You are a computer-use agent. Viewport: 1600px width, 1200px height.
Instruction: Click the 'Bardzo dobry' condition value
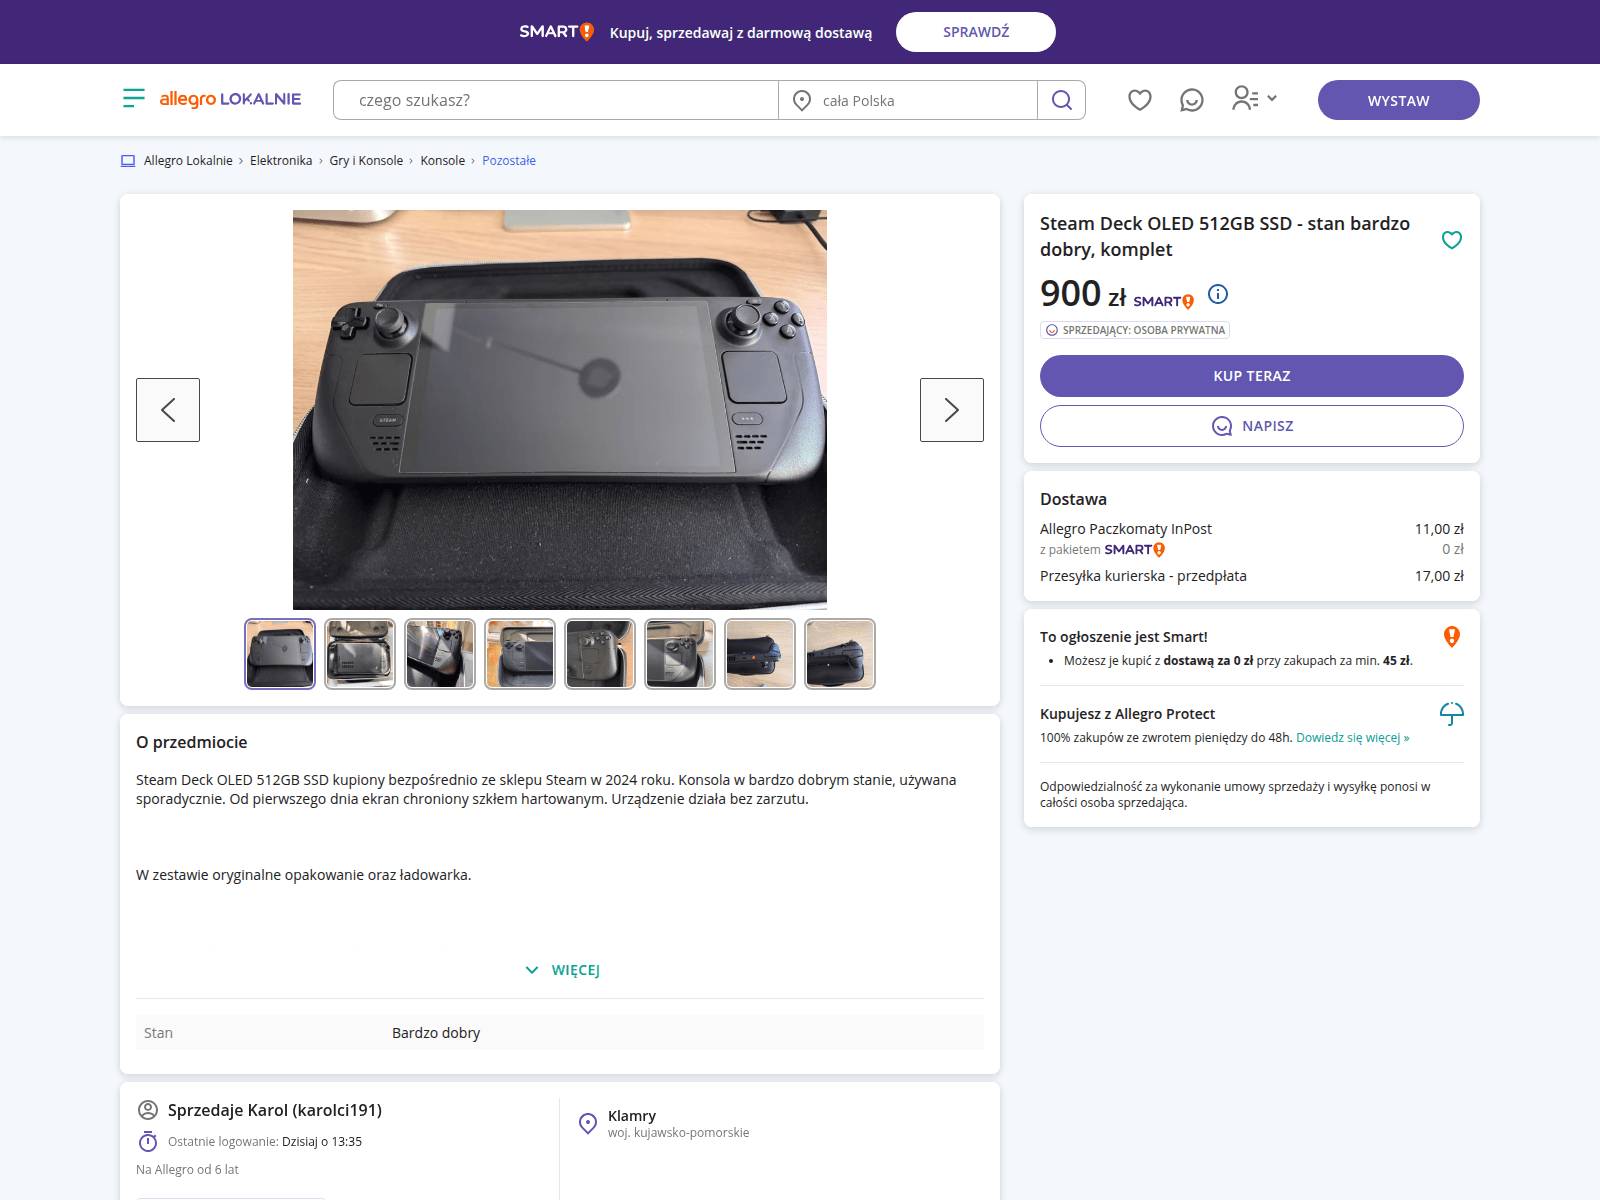[x=436, y=1033]
